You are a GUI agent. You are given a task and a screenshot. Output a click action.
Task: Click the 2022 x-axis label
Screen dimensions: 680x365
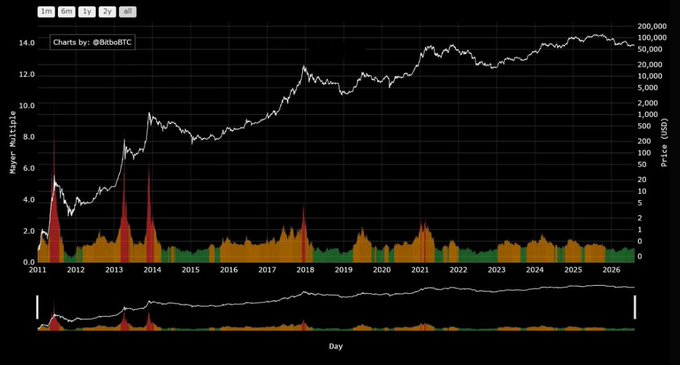[x=458, y=270]
